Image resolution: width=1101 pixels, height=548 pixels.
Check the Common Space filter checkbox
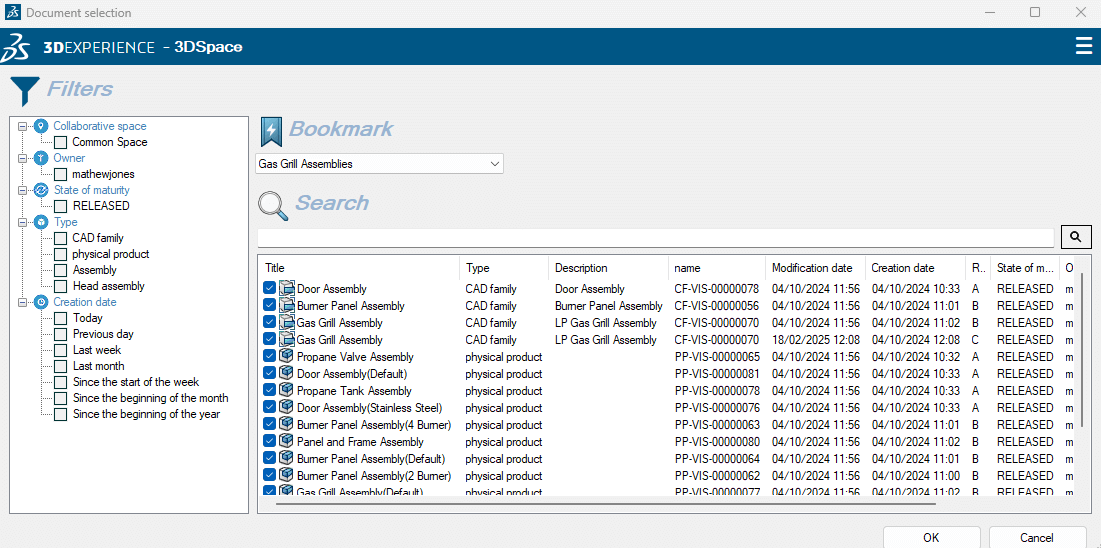click(x=61, y=143)
